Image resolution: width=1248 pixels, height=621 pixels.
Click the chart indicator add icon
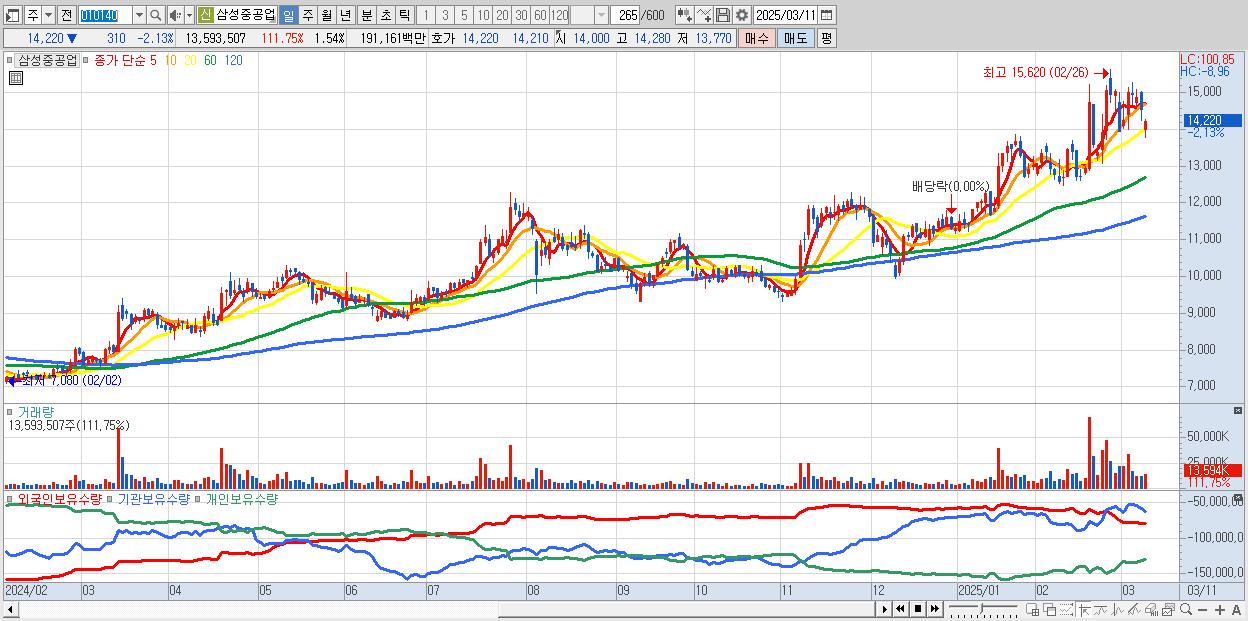[x=684, y=15]
